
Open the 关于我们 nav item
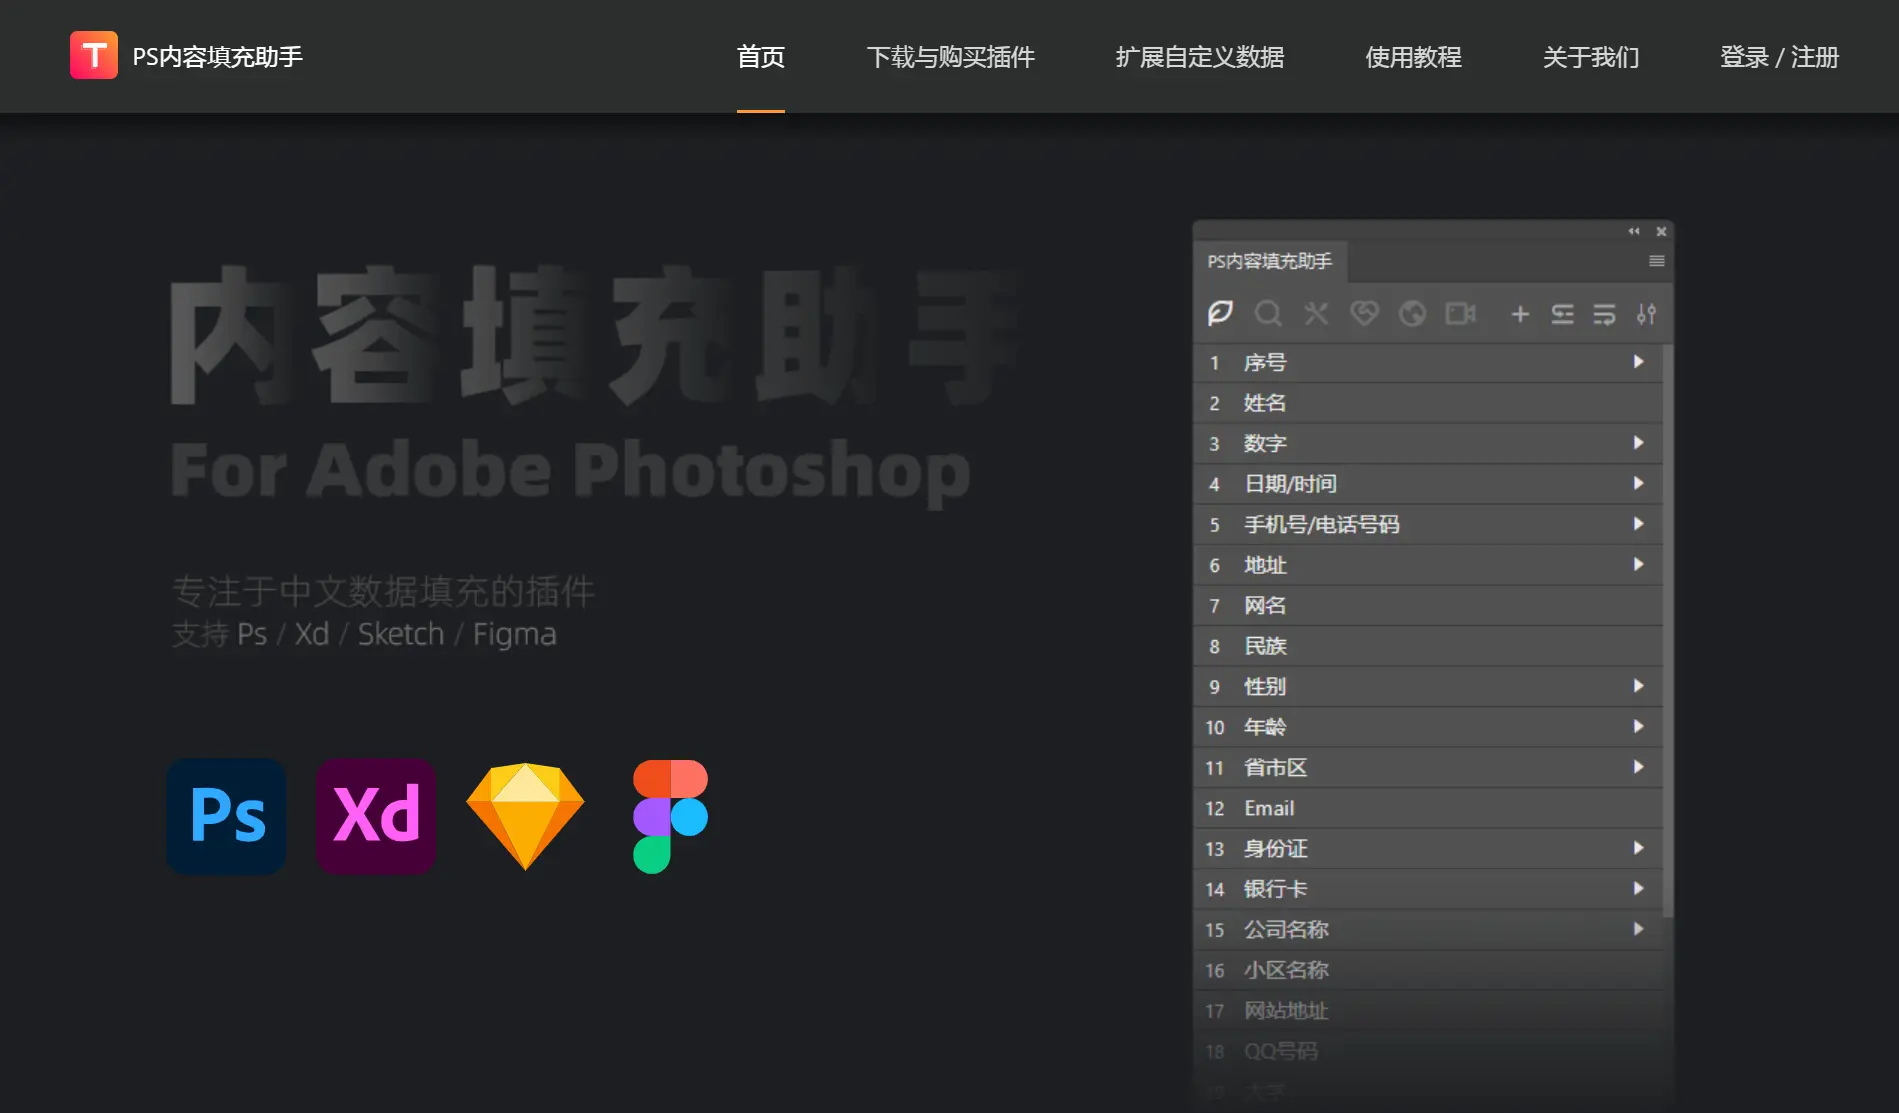pos(1591,57)
